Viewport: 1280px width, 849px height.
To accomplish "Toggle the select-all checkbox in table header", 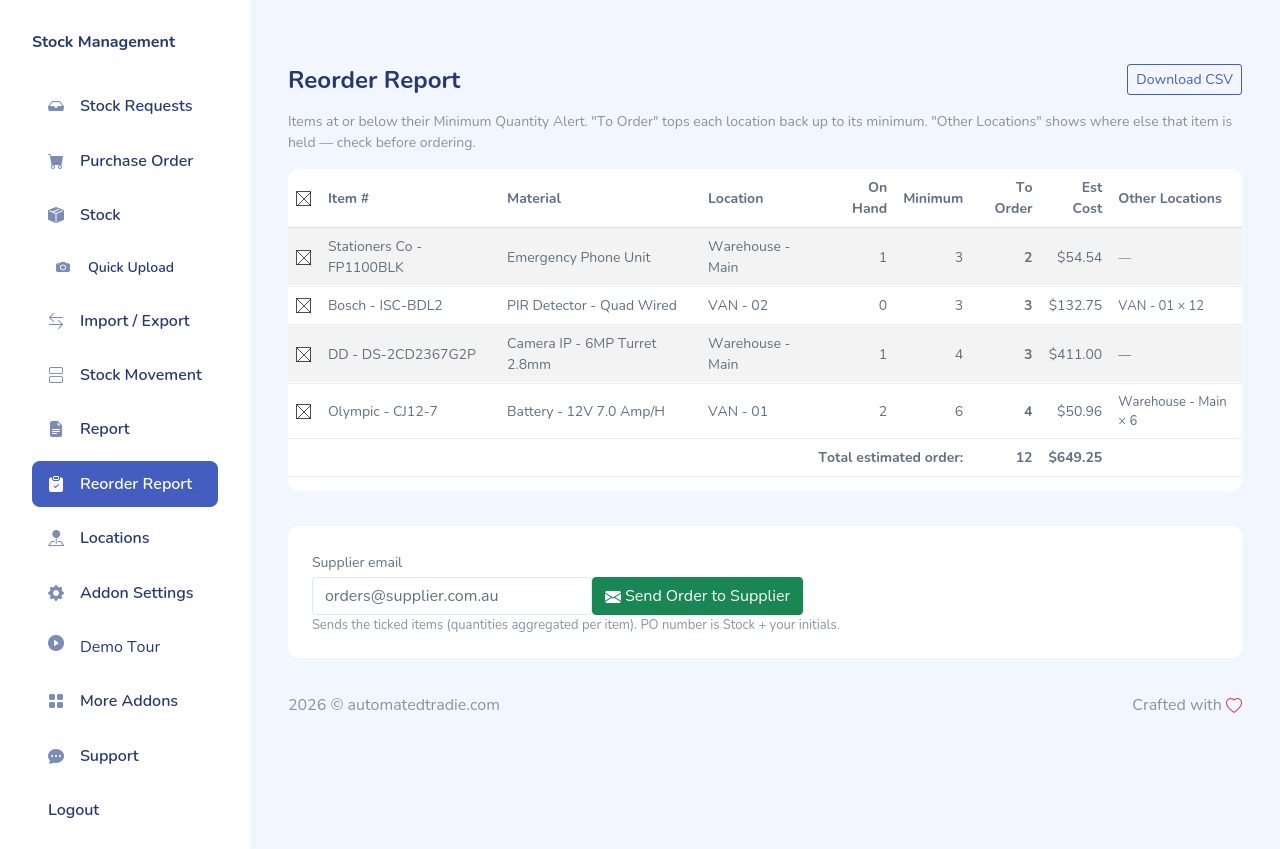I will coord(304,199).
